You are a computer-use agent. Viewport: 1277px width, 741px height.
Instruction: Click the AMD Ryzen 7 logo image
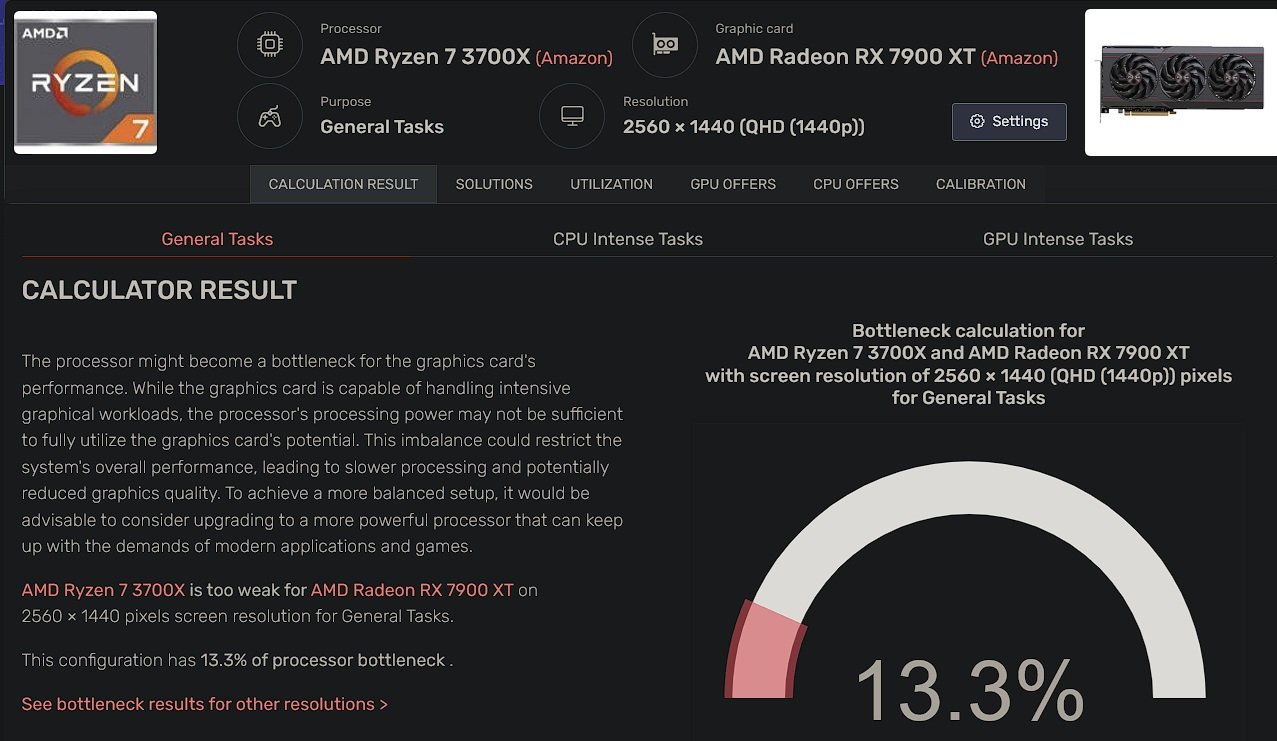86,82
